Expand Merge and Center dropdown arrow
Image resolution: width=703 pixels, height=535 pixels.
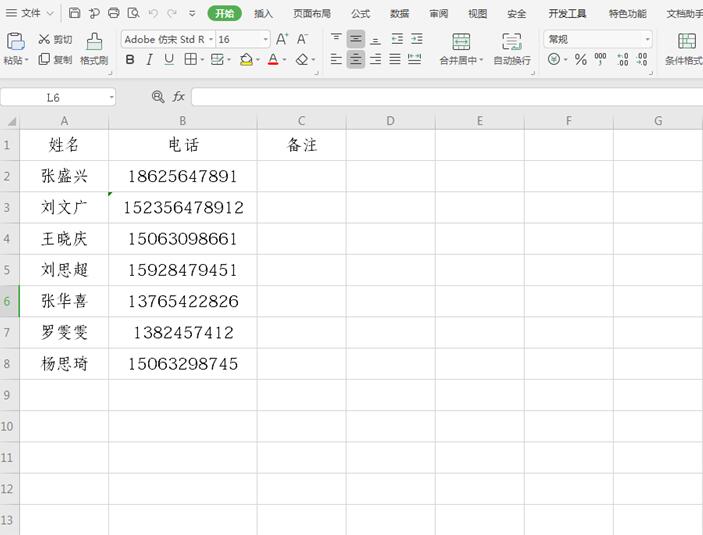click(x=482, y=60)
